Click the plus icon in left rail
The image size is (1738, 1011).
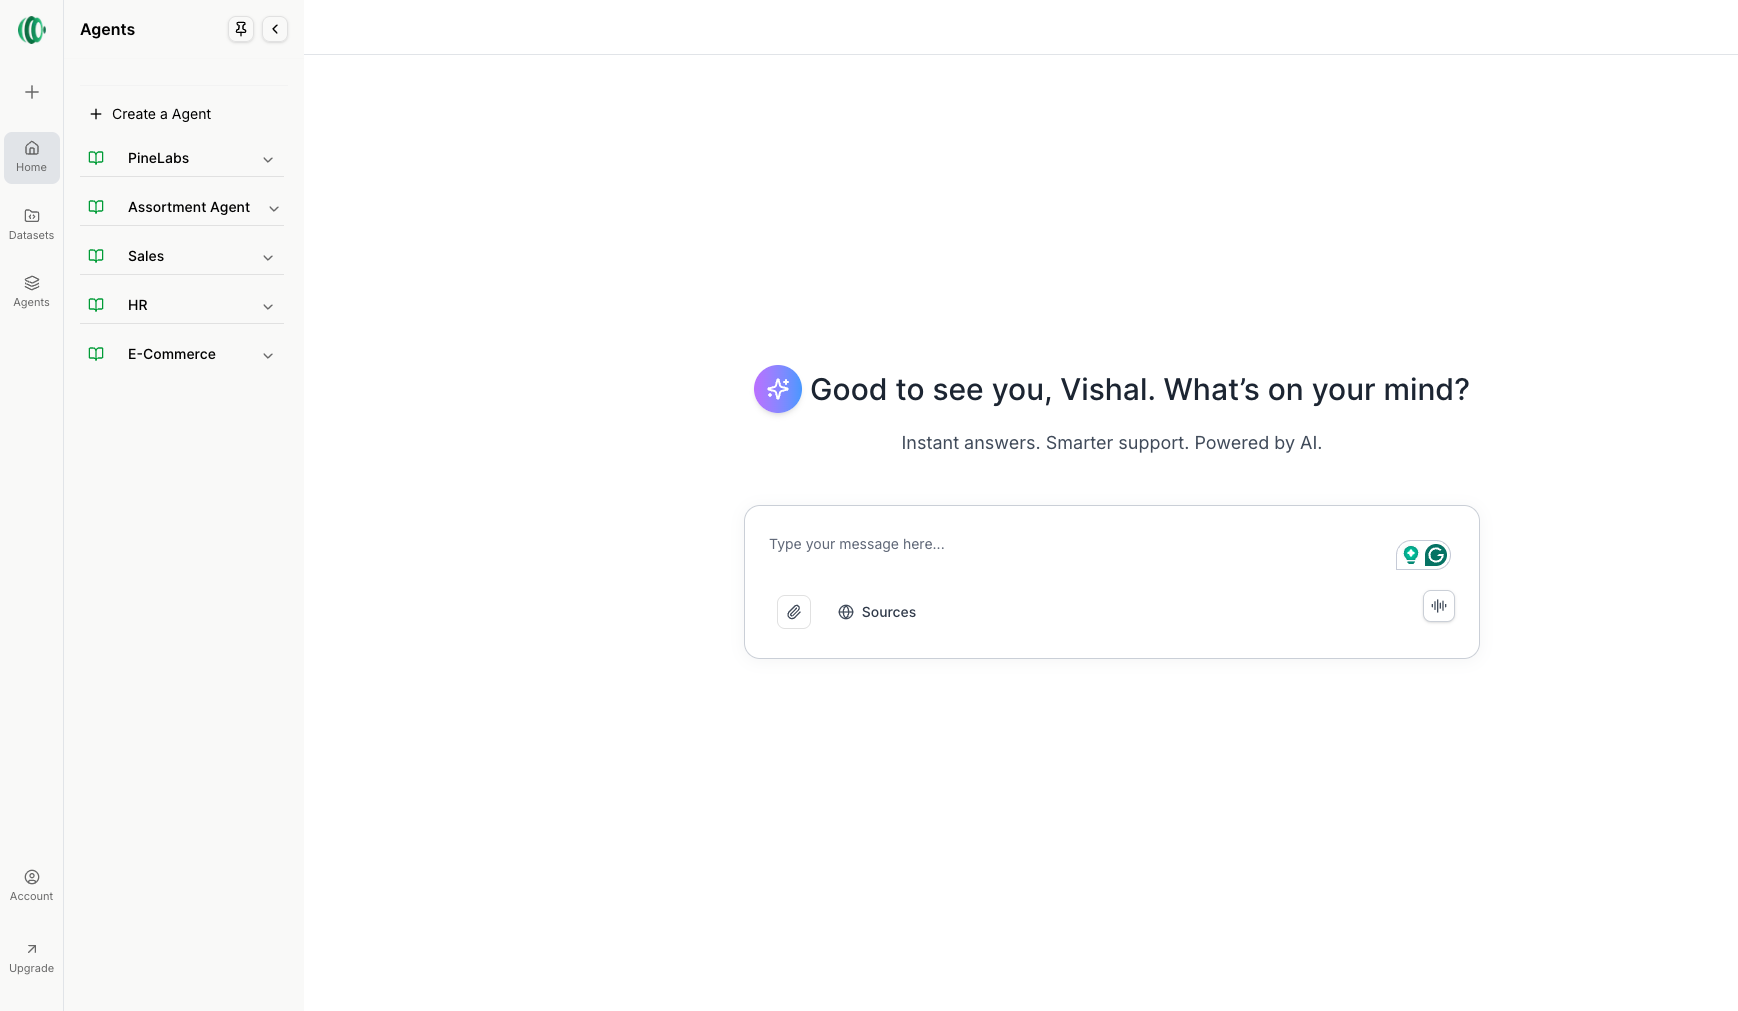(32, 92)
